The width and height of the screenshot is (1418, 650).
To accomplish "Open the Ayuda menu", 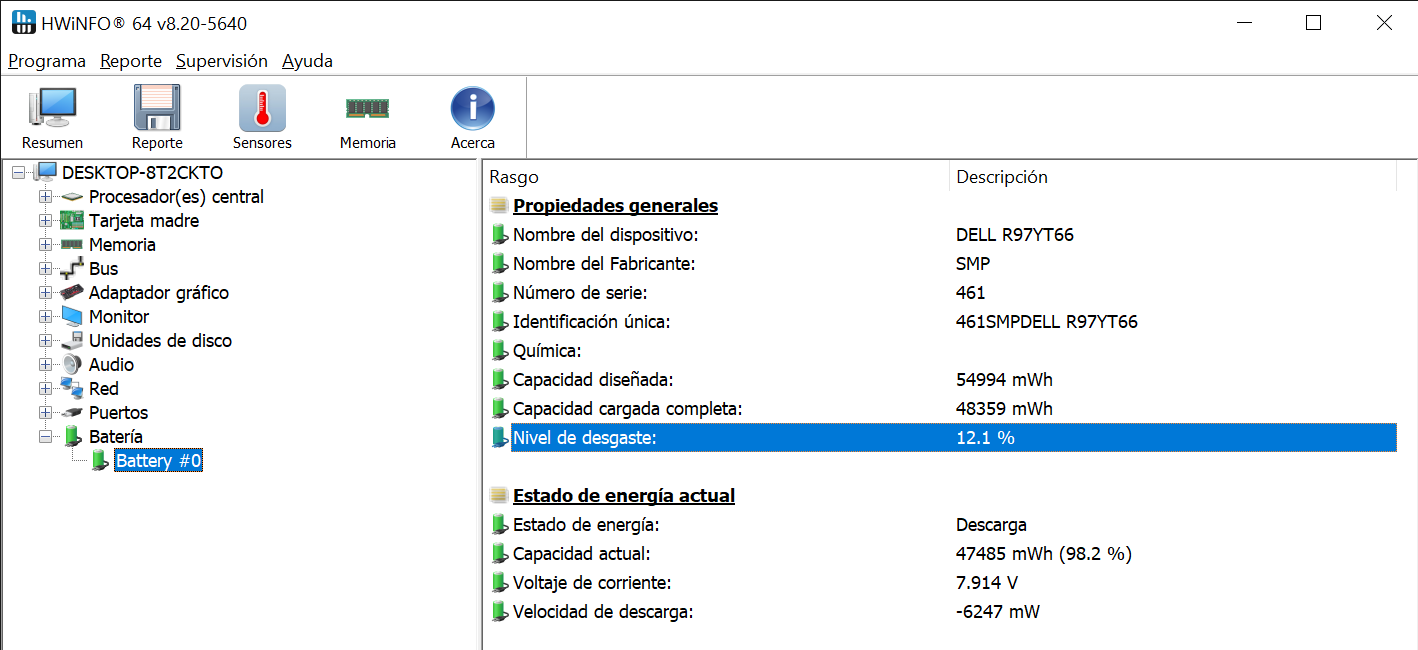I will click(307, 61).
